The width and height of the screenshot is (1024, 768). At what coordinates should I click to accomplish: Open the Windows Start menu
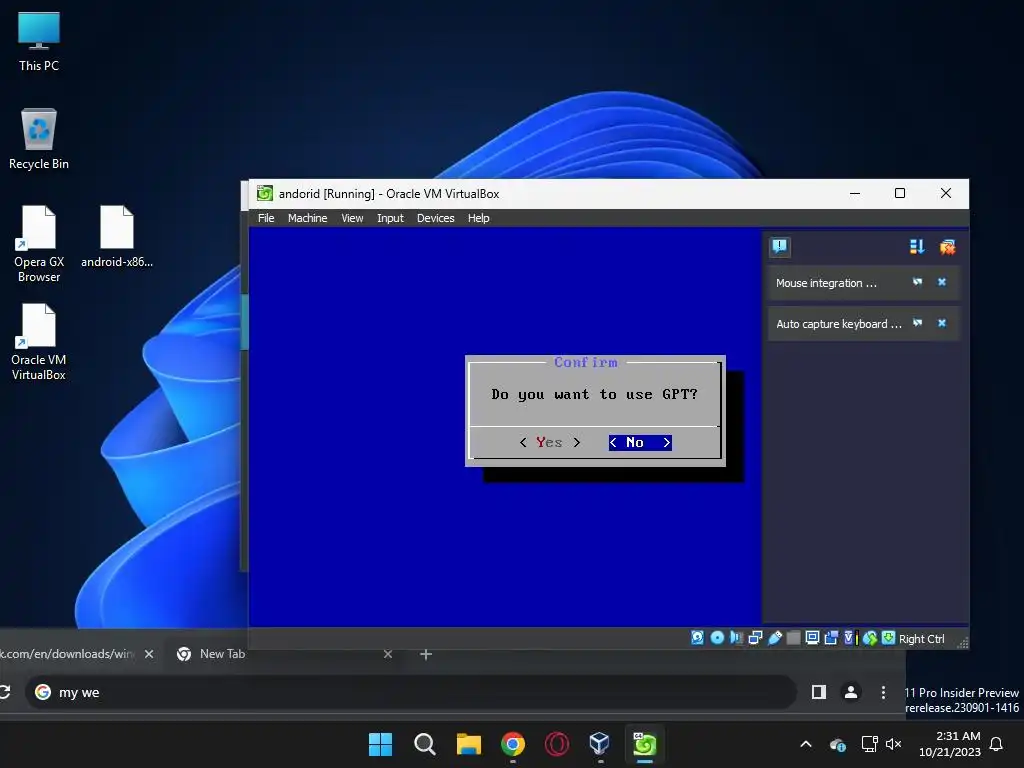click(381, 744)
